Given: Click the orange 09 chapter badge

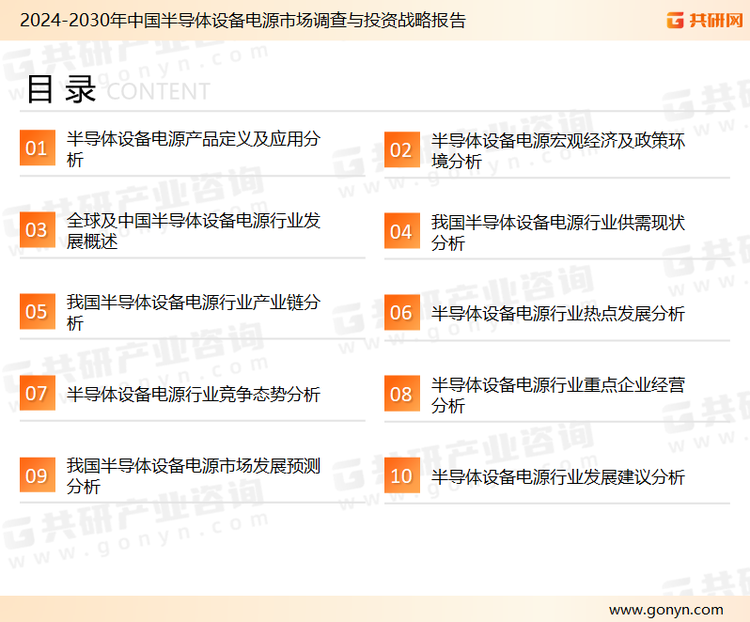Looking at the screenshot, I should [x=37, y=475].
